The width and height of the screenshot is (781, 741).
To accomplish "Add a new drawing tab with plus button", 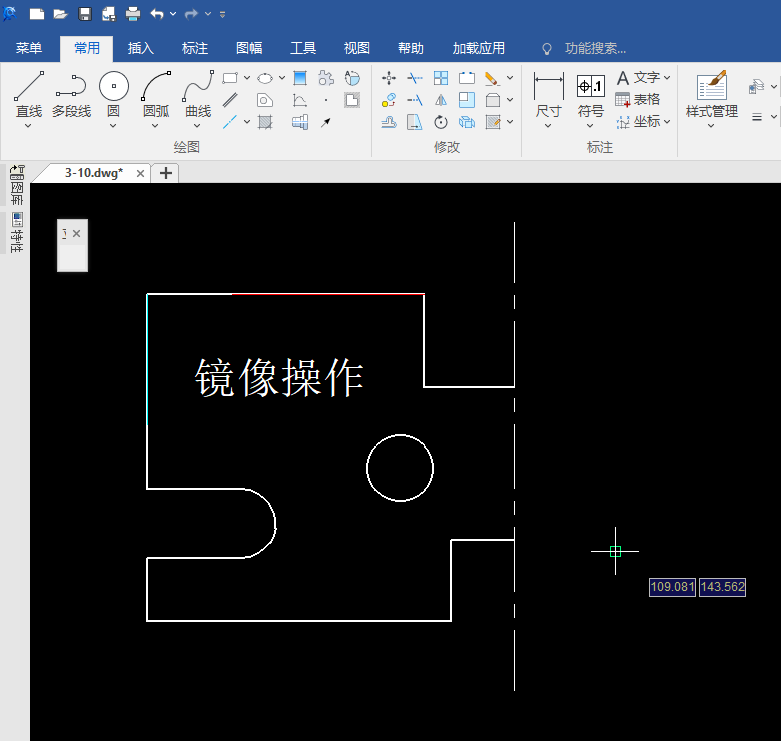I will coord(166,173).
